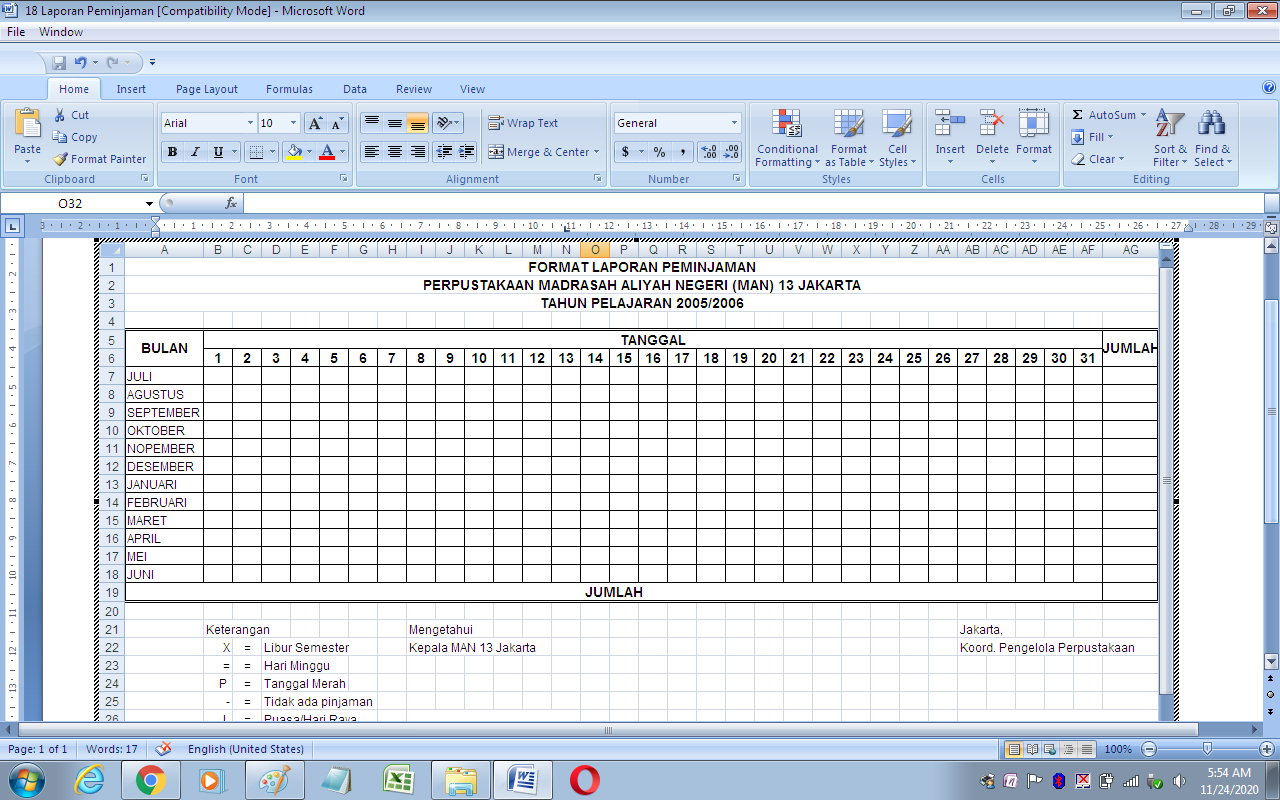
Task: Toggle Bold formatting
Action: (x=172, y=152)
